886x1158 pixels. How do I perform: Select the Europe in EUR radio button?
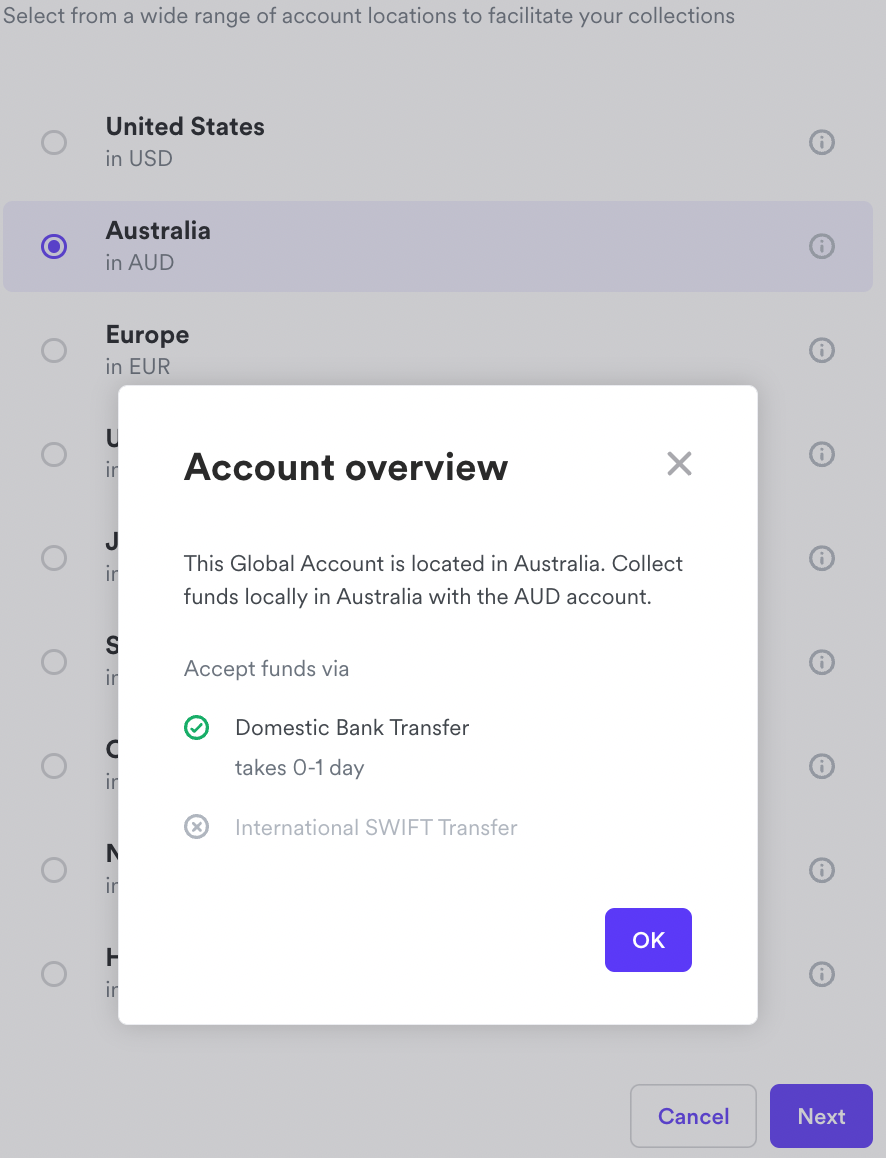[x=54, y=350]
